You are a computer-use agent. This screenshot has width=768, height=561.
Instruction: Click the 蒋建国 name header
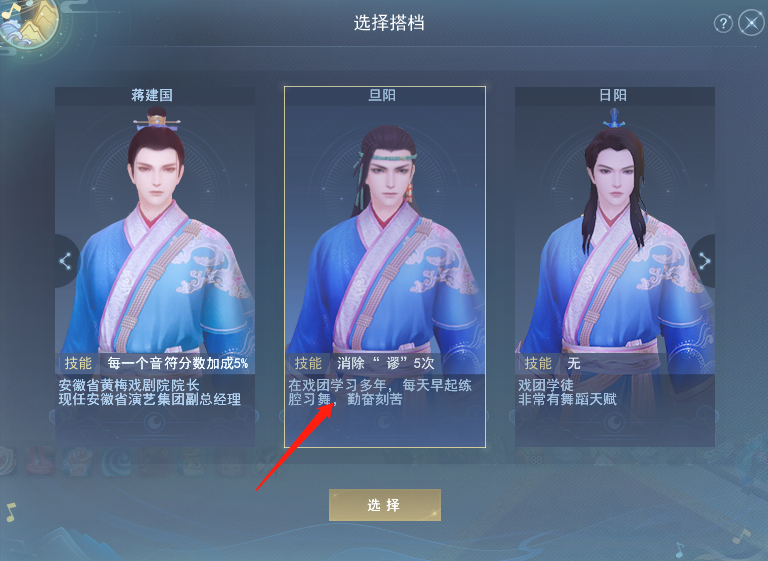(x=152, y=95)
